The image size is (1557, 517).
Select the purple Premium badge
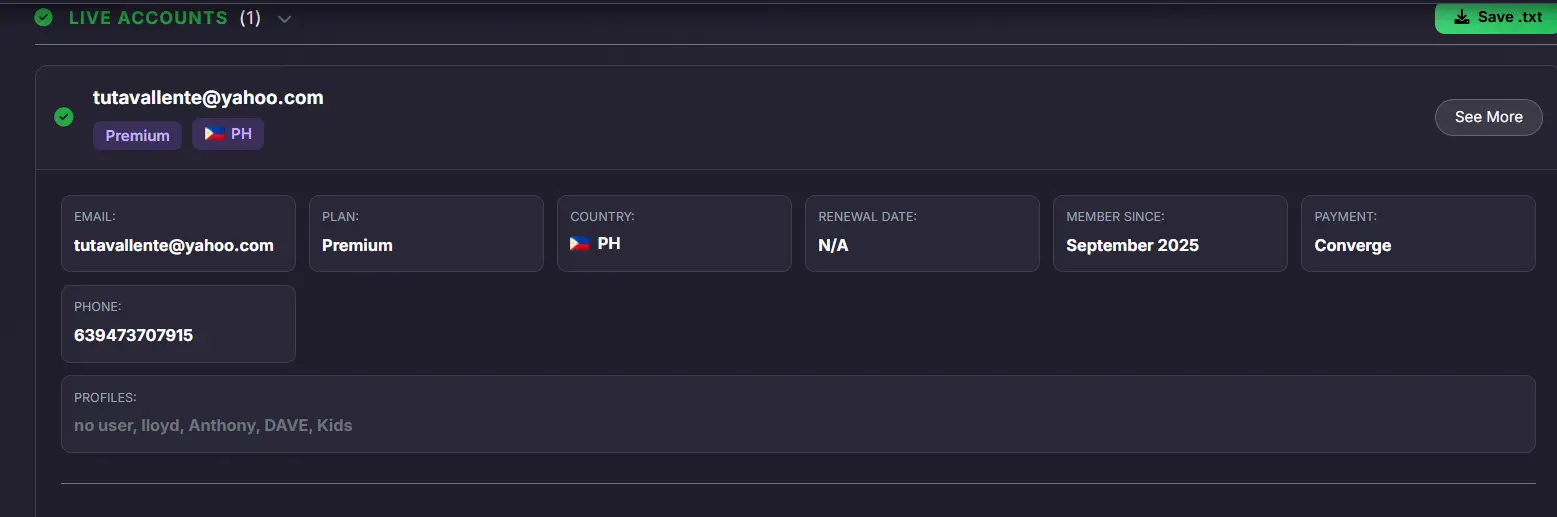(x=137, y=135)
